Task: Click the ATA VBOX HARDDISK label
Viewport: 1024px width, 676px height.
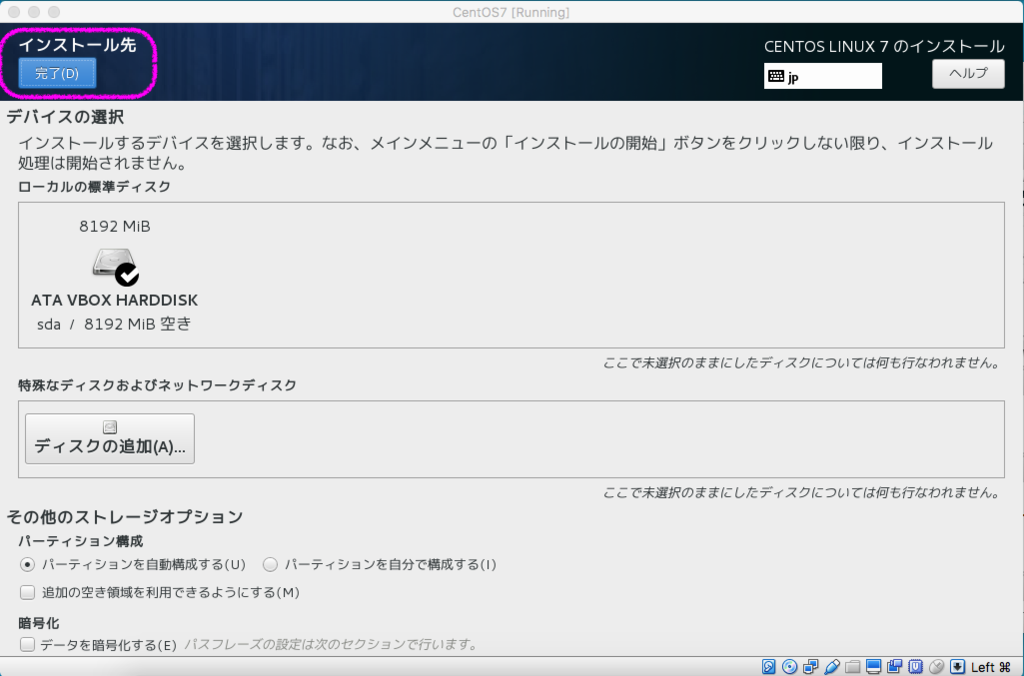Action: pyautogui.click(x=114, y=300)
